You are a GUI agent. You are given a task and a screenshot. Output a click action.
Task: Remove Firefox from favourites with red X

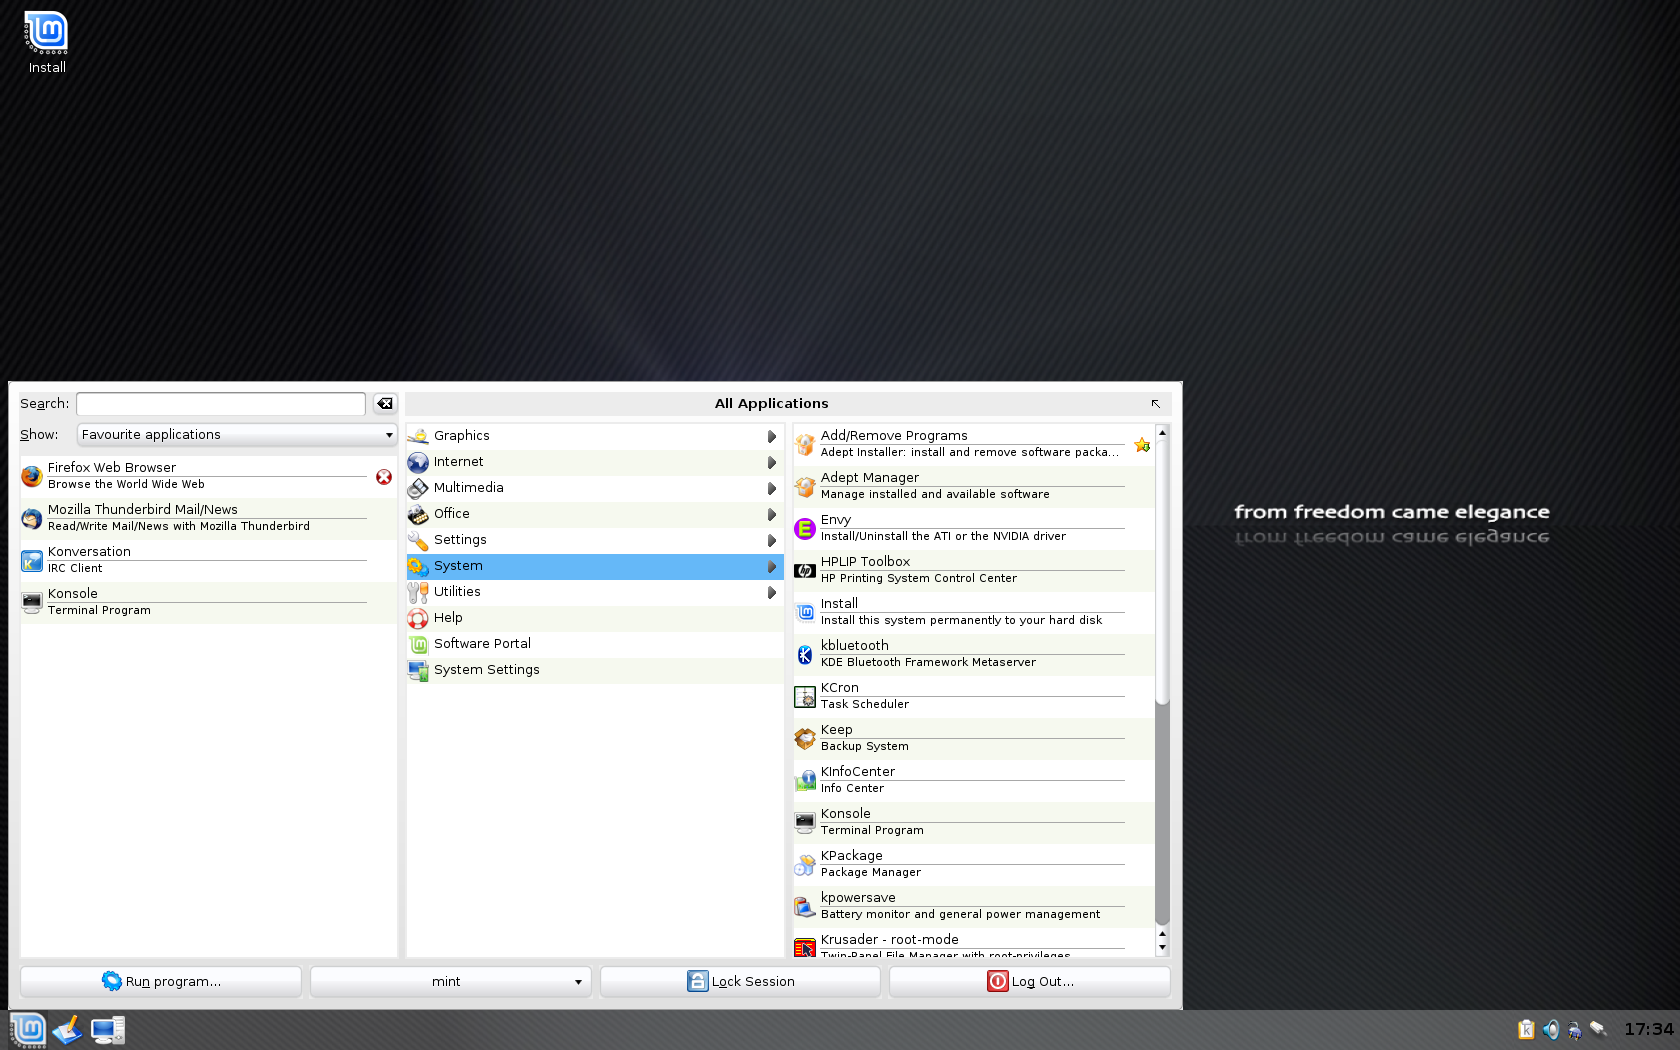point(384,477)
